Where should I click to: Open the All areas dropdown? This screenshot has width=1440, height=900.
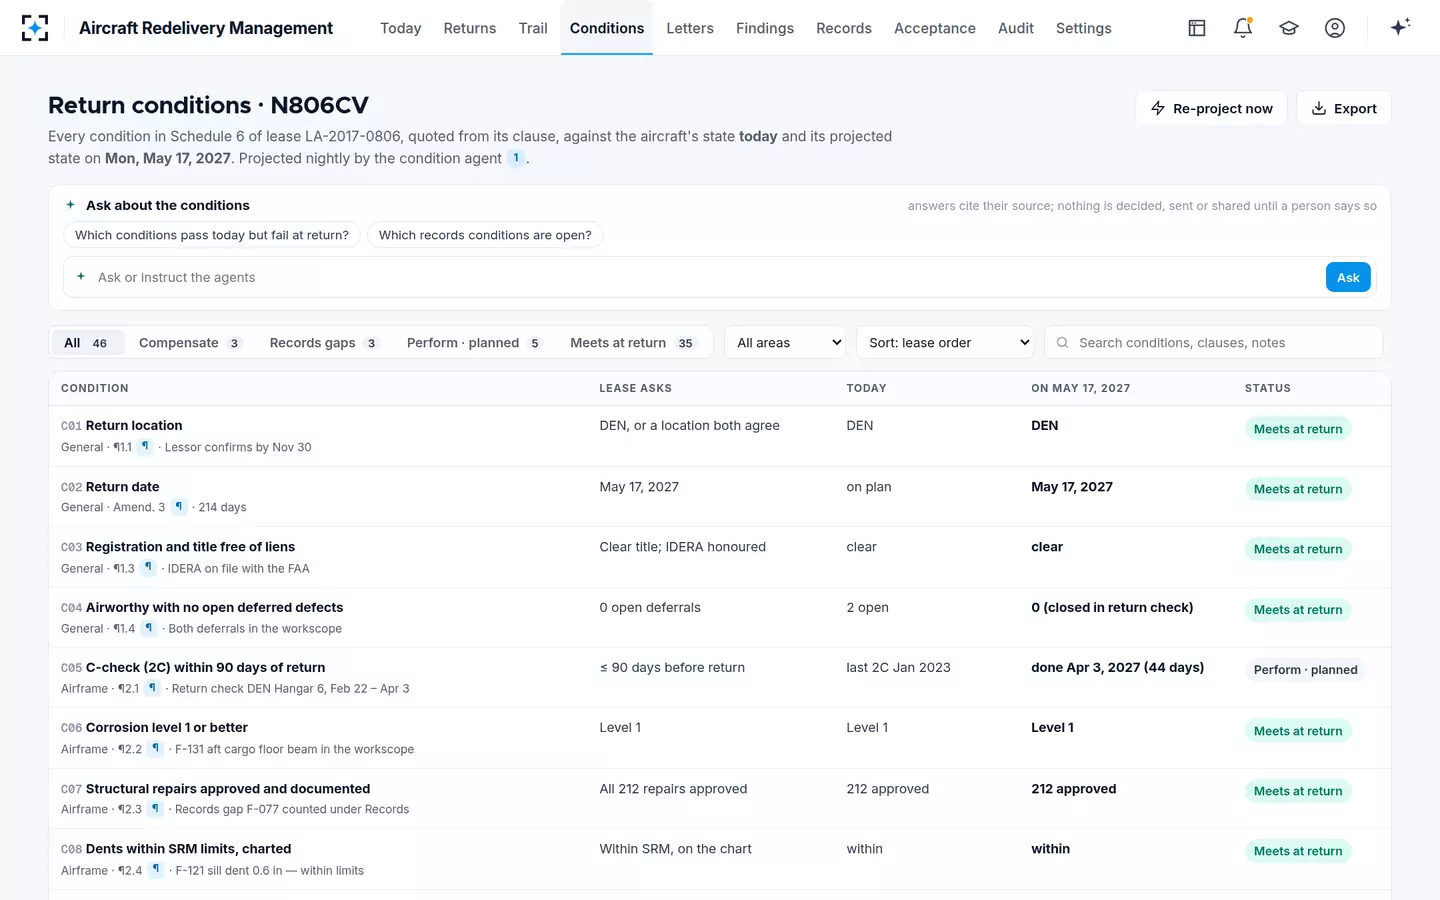point(785,342)
